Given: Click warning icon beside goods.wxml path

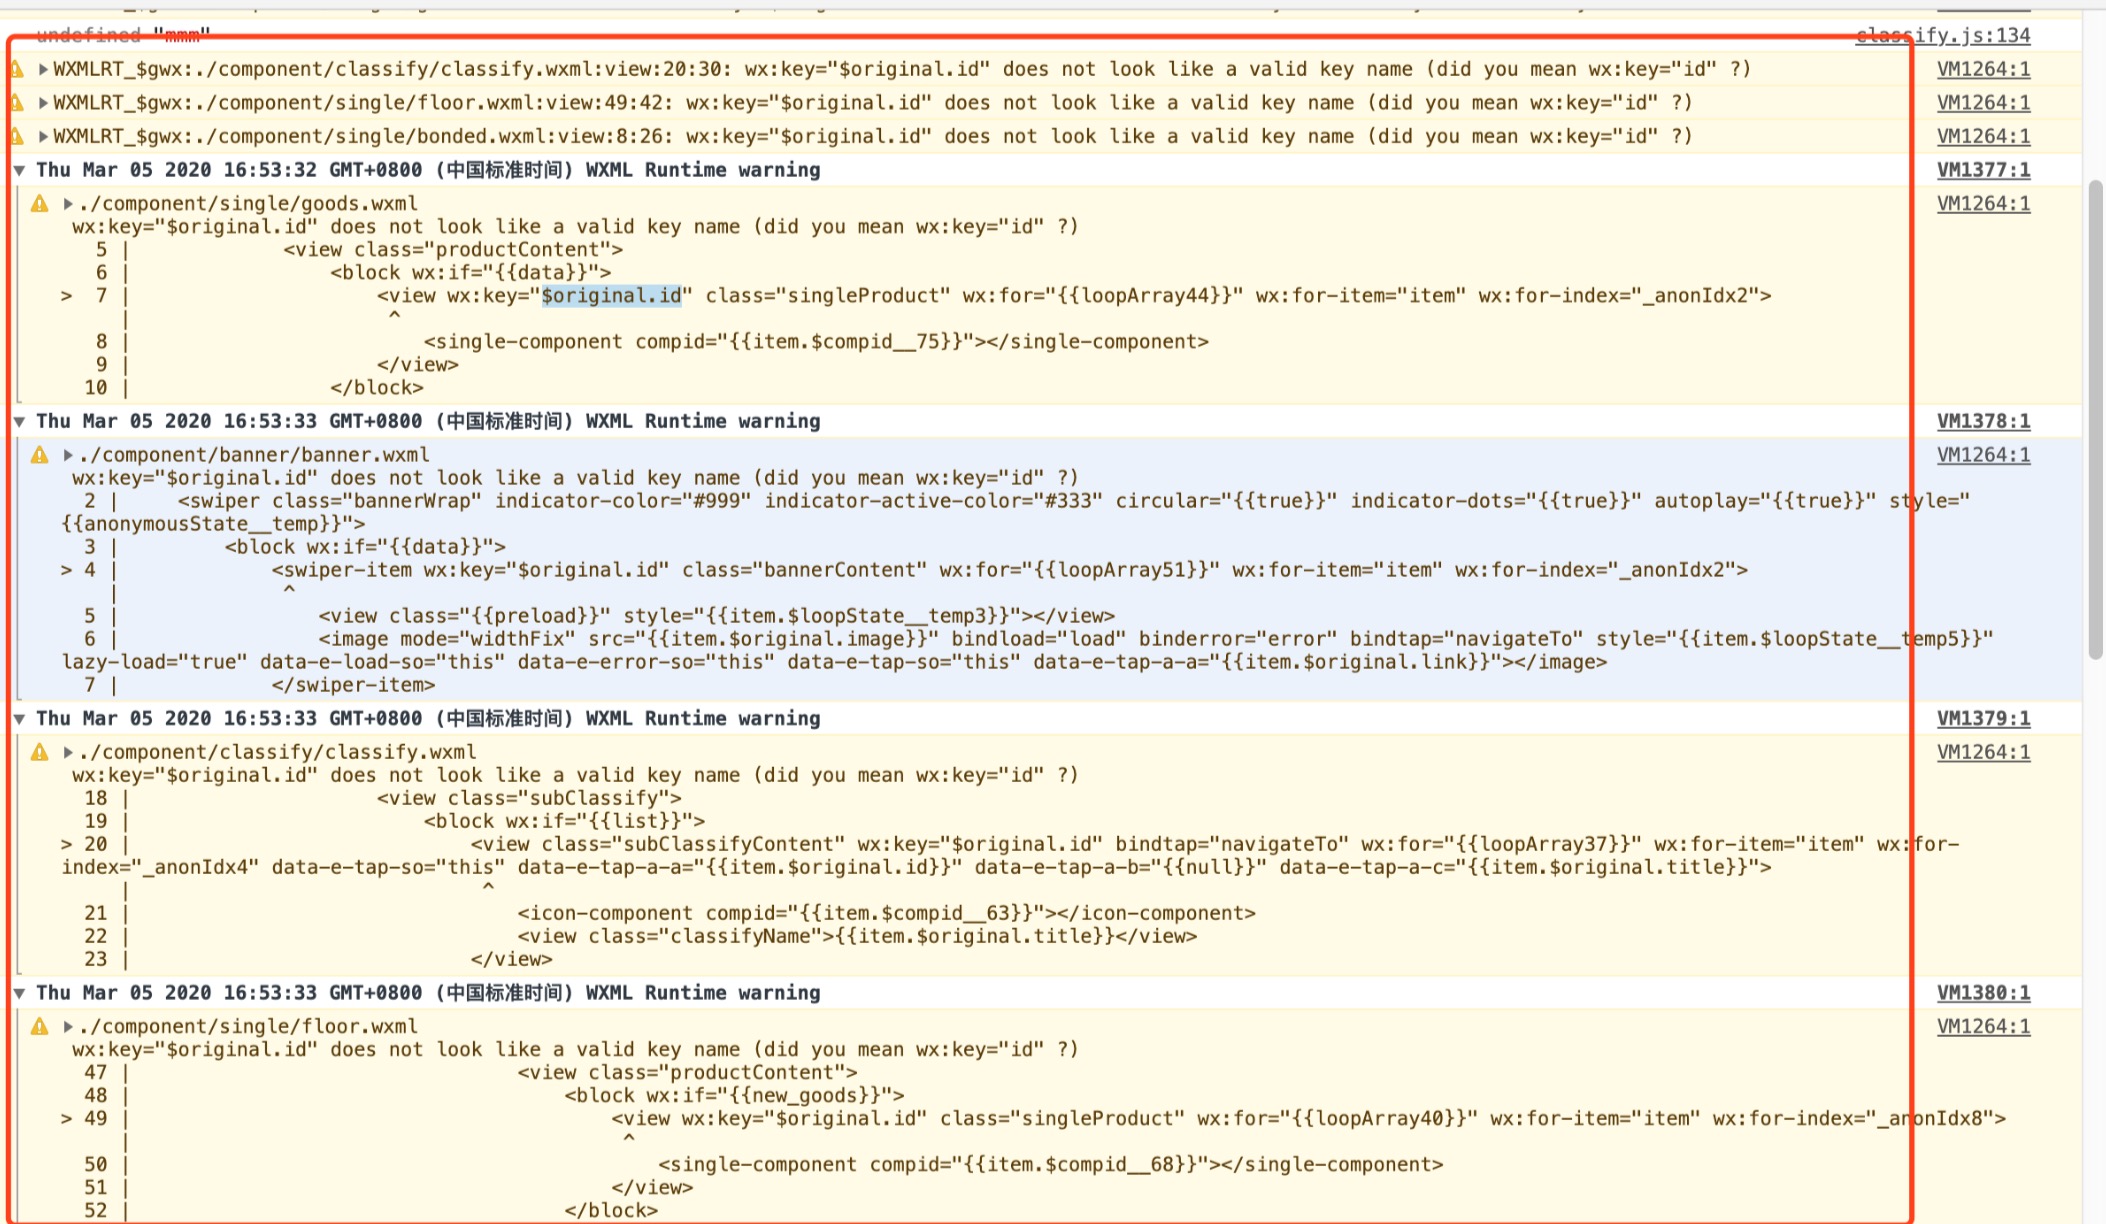Looking at the screenshot, I should [39, 204].
